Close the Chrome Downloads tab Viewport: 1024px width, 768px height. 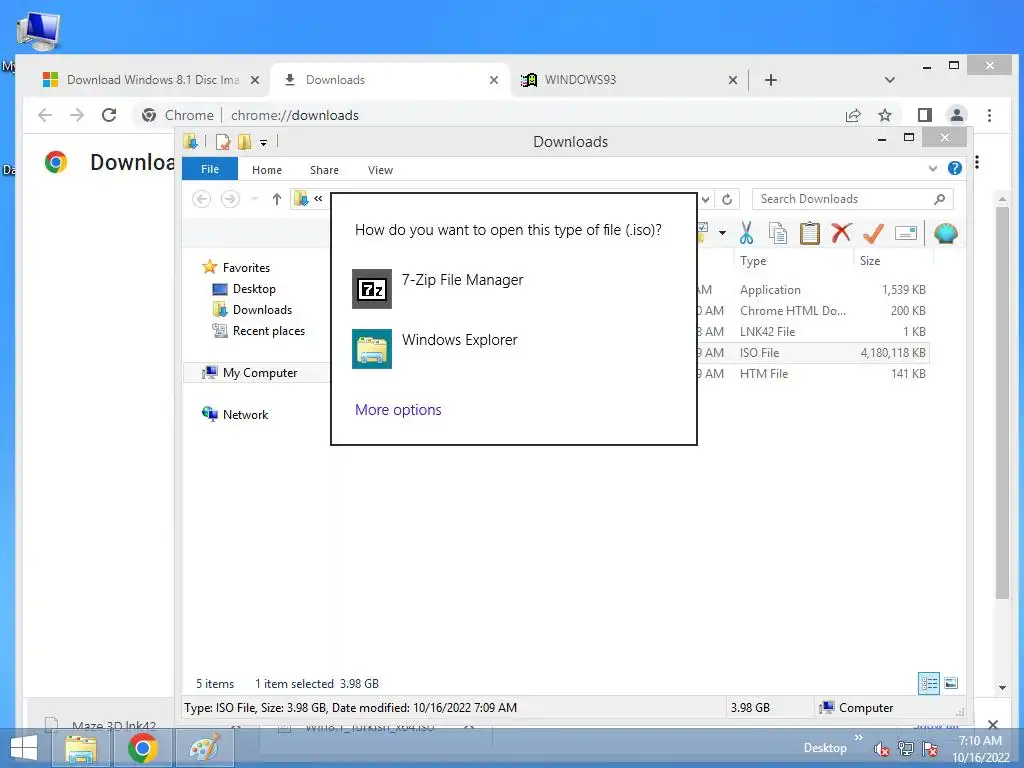[494, 80]
